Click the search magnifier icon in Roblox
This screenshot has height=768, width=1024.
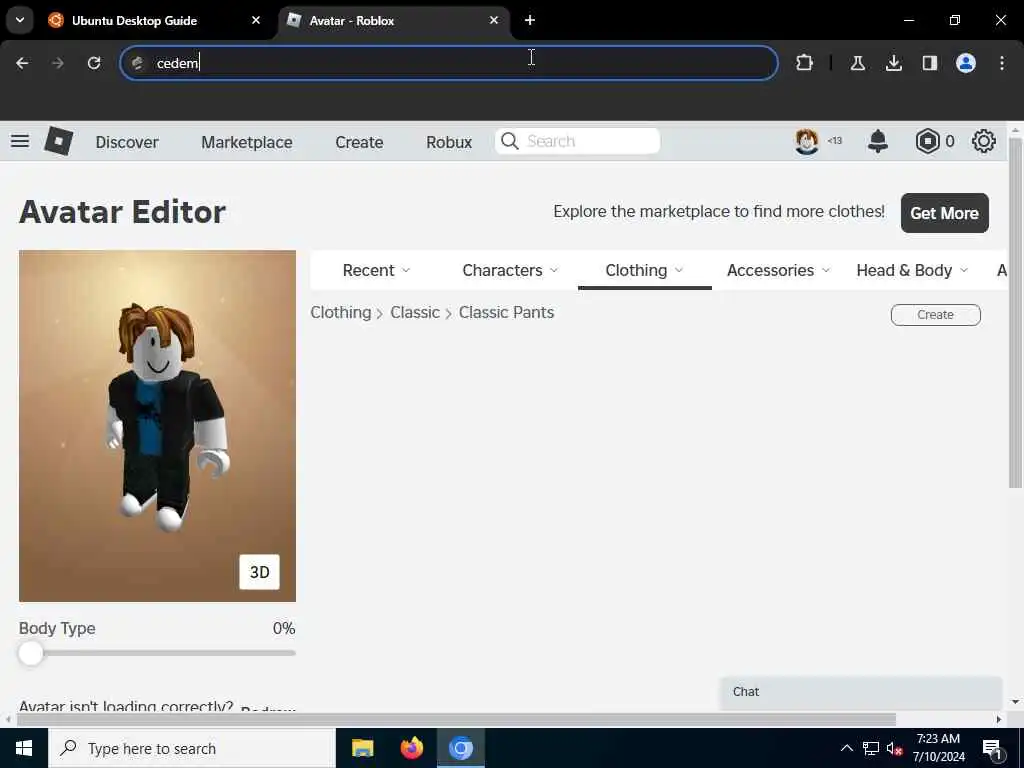(x=510, y=141)
